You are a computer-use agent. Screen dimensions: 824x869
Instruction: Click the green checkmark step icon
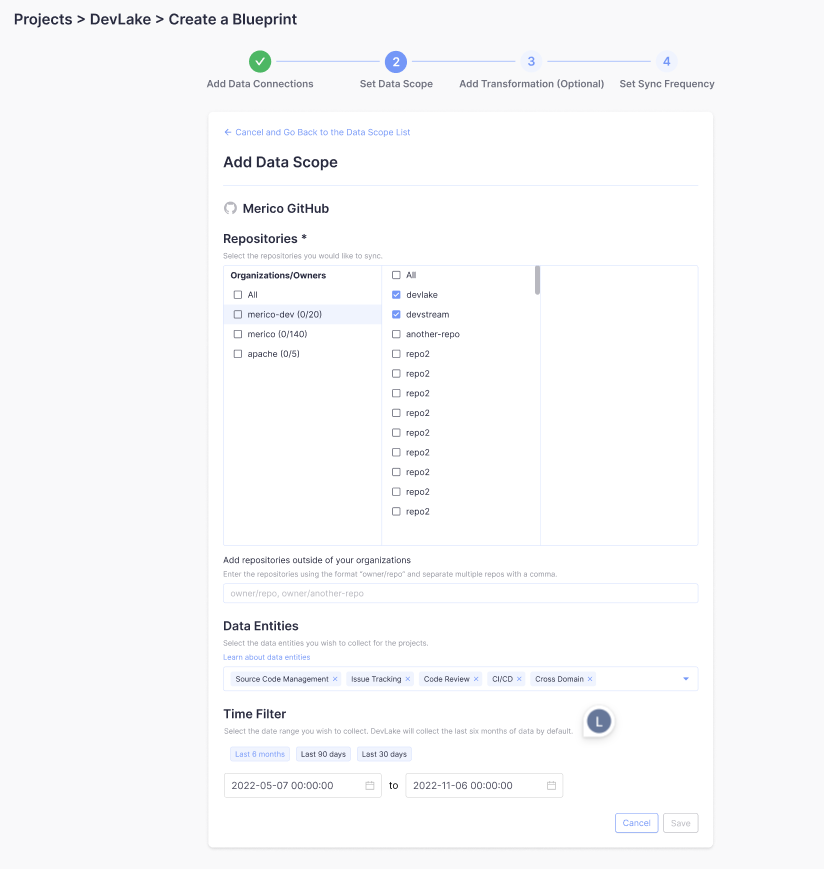(260, 62)
